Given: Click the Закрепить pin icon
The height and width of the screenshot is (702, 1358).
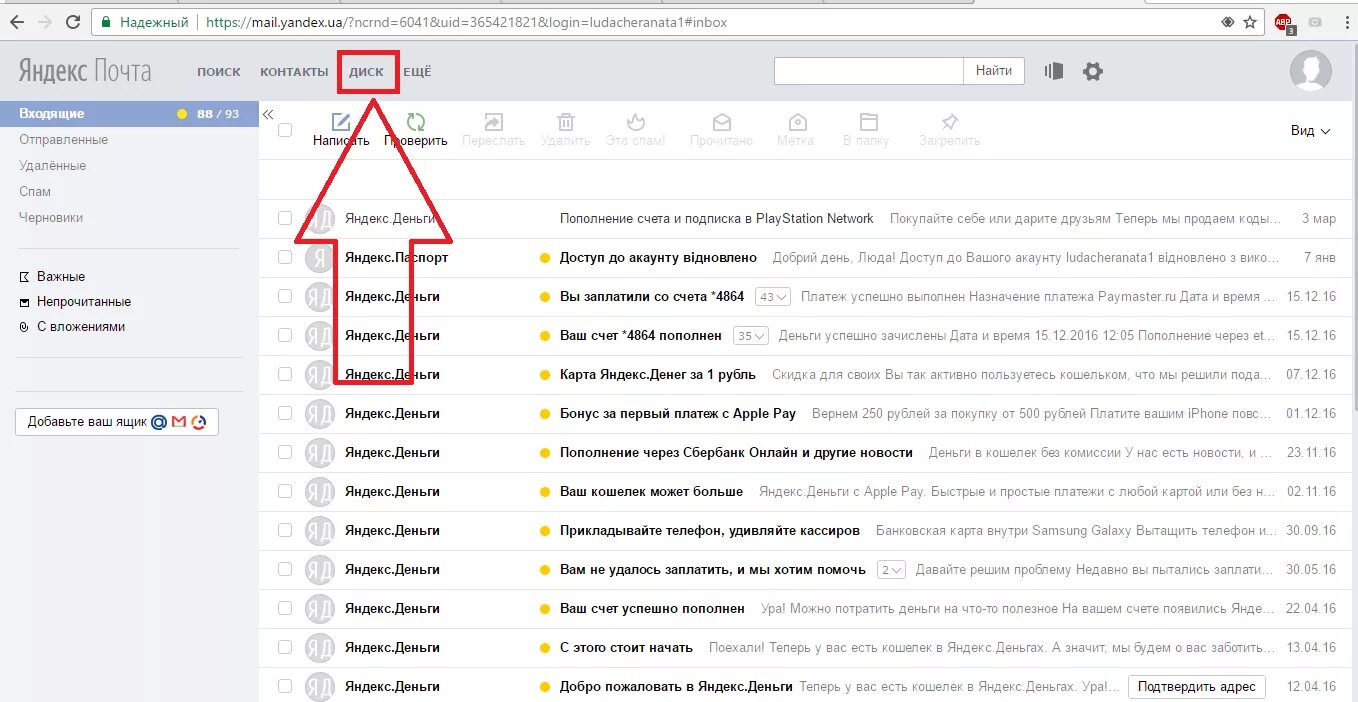Looking at the screenshot, I should tap(950, 122).
